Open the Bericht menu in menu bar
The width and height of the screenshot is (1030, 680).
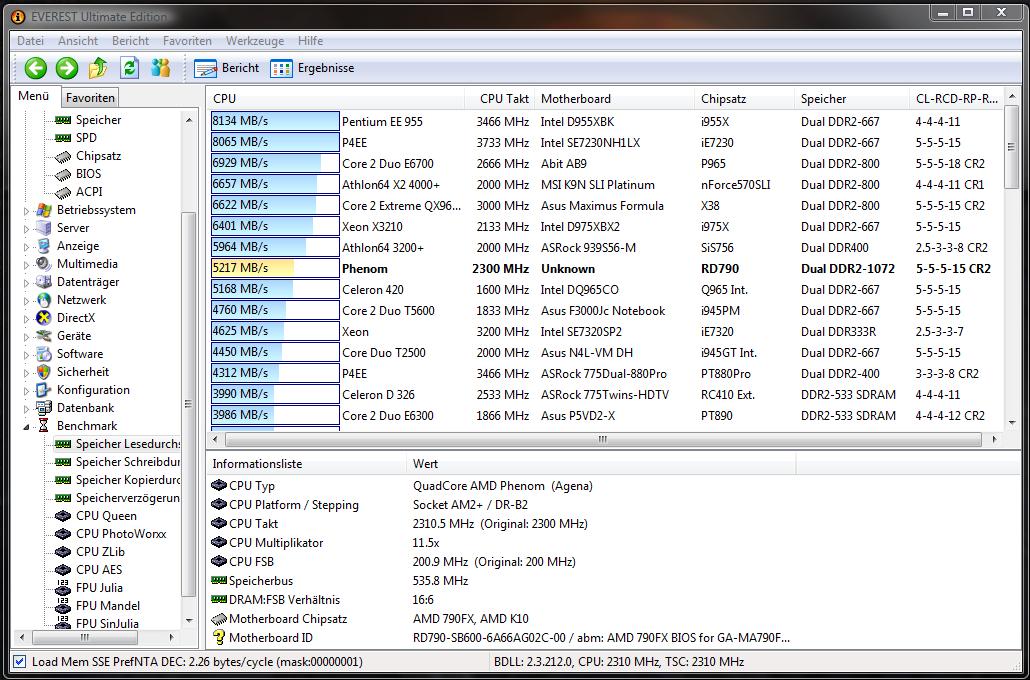click(x=130, y=41)
